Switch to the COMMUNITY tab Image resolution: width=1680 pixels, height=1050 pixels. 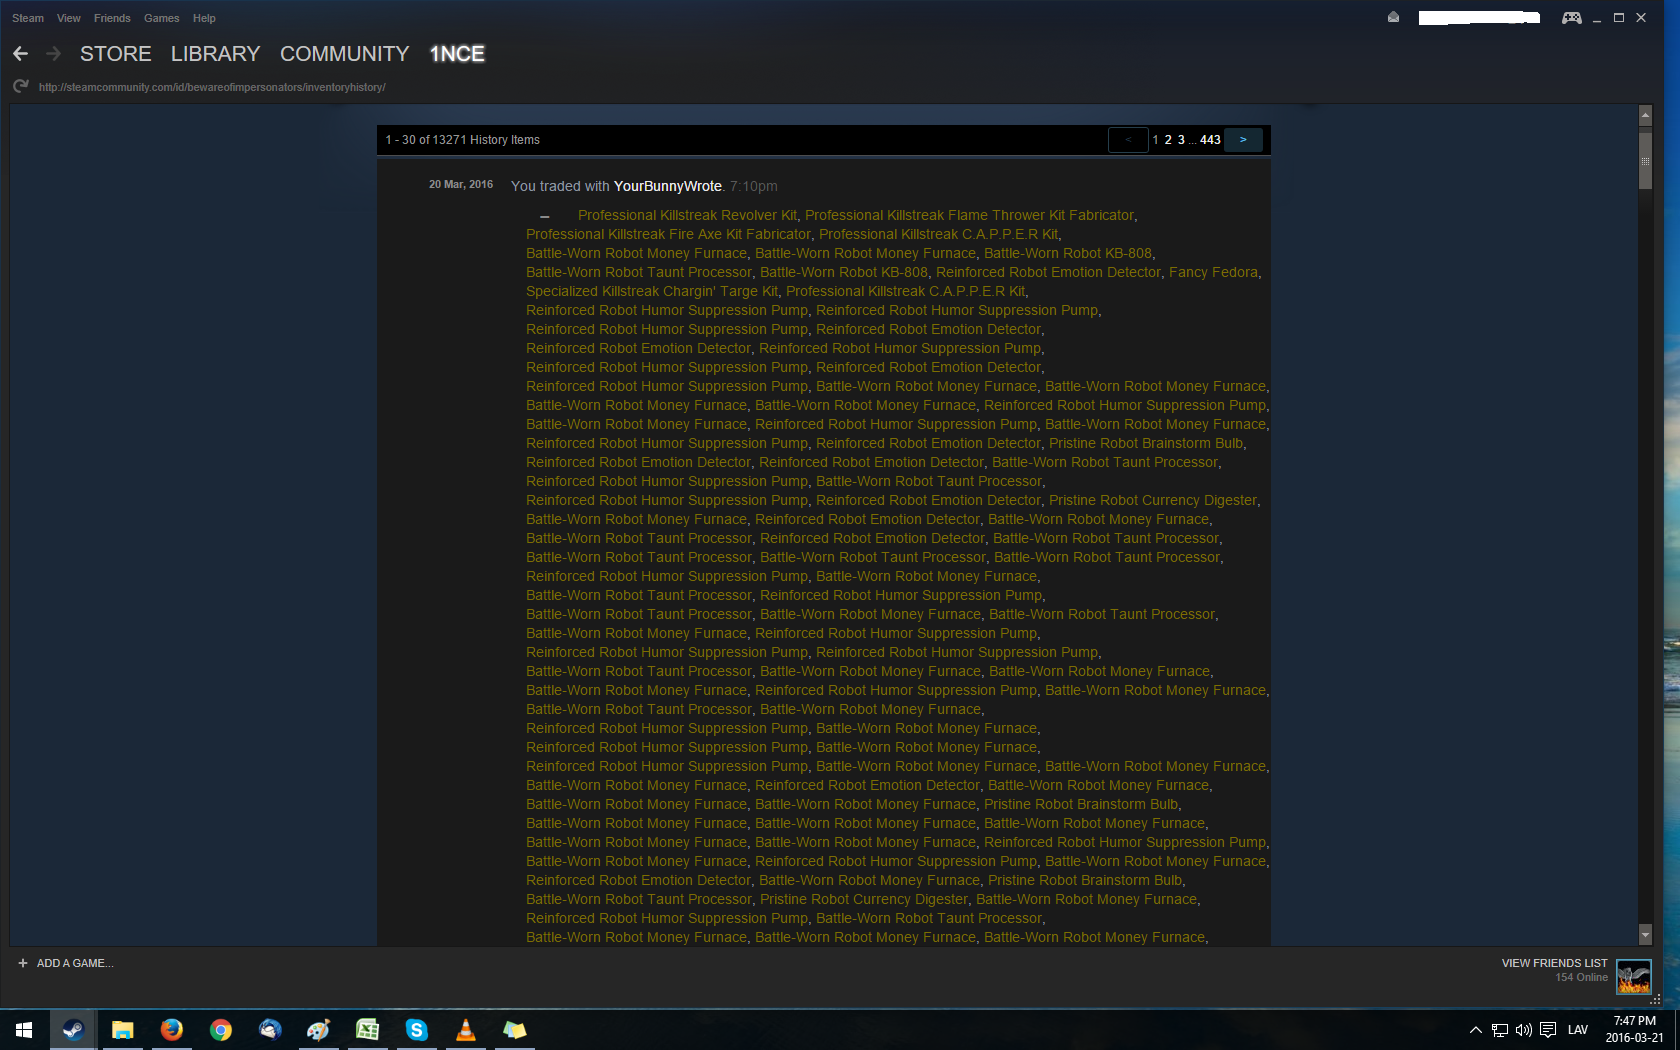click(344, 54)
